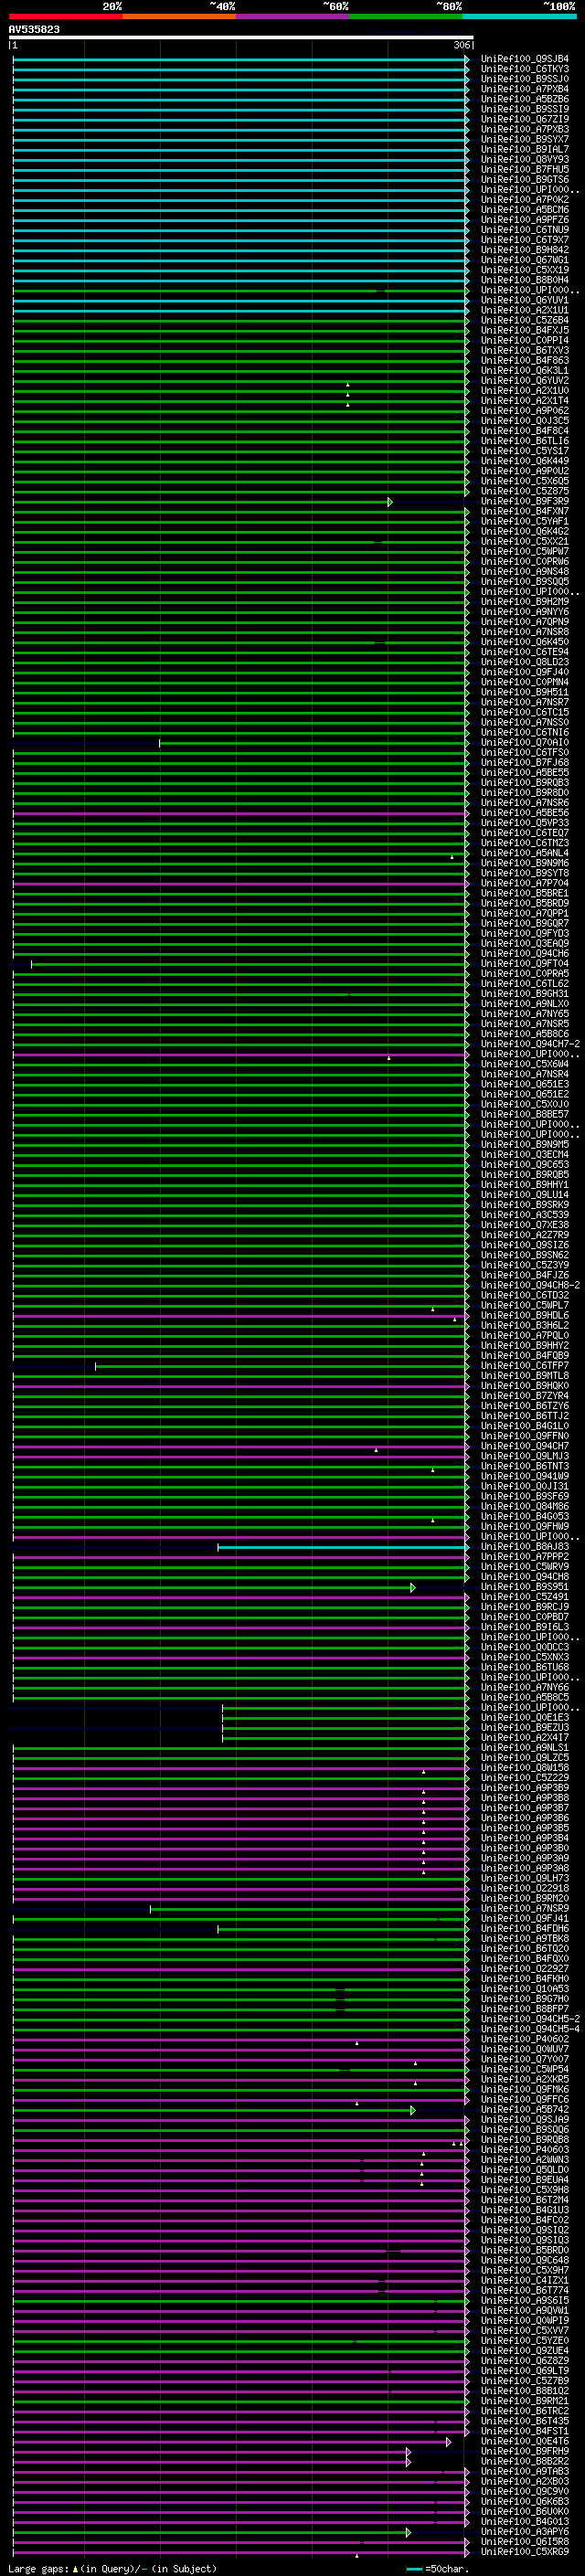Click the UniRef100_A9P3A8 label
This screenshot has height=2576, width=585.
[x=524, y=1868]
